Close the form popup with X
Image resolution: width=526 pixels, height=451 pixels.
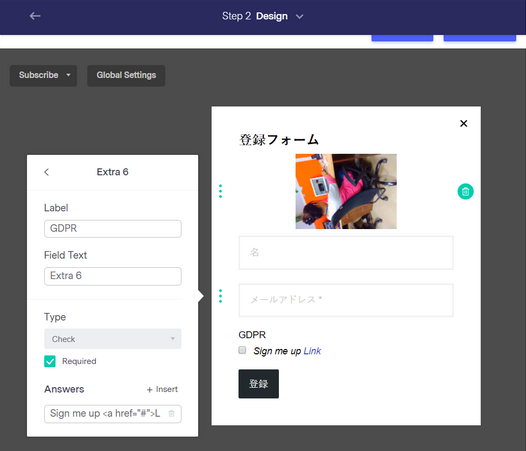point(464,123)
